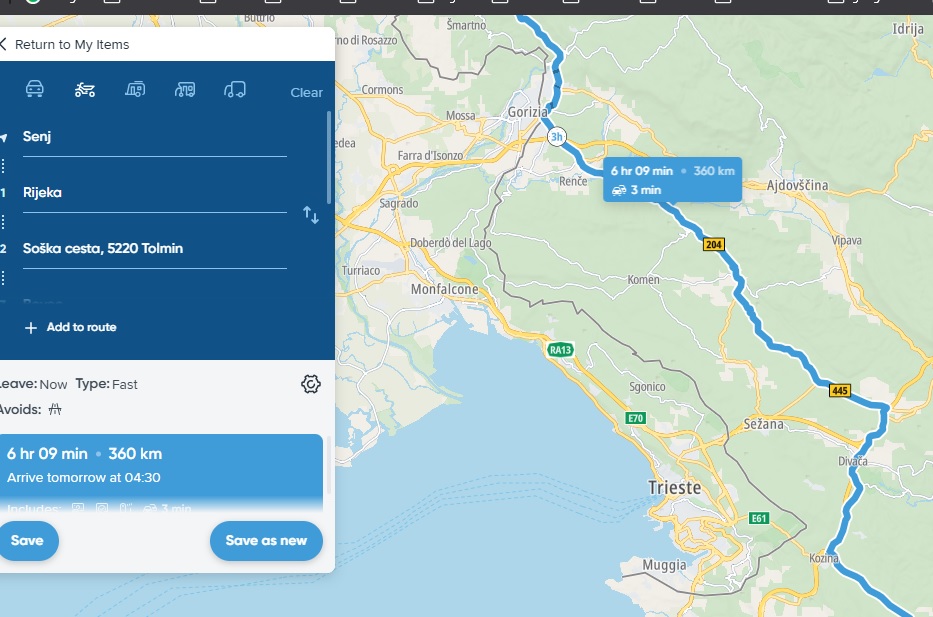Click the Sgonico label on map
Viewport: 933px width, 617px height.
click(x=647, y=387)
